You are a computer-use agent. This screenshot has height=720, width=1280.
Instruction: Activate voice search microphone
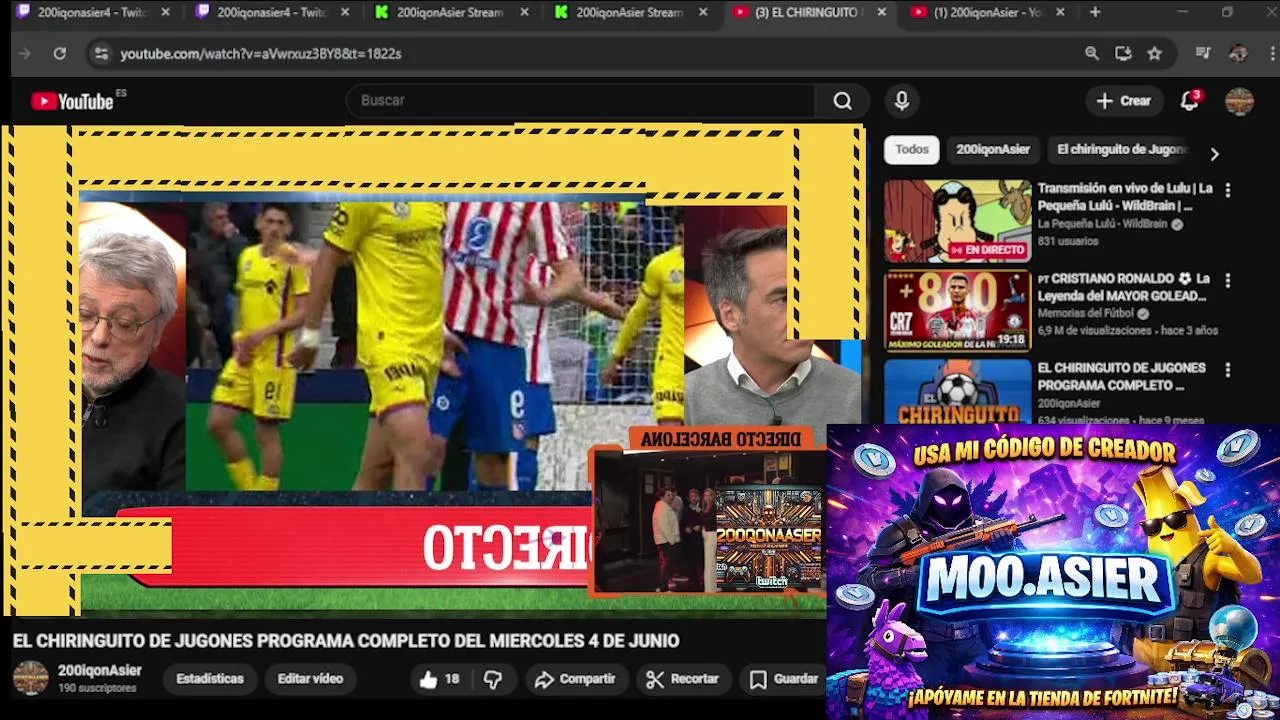(902, 100)
